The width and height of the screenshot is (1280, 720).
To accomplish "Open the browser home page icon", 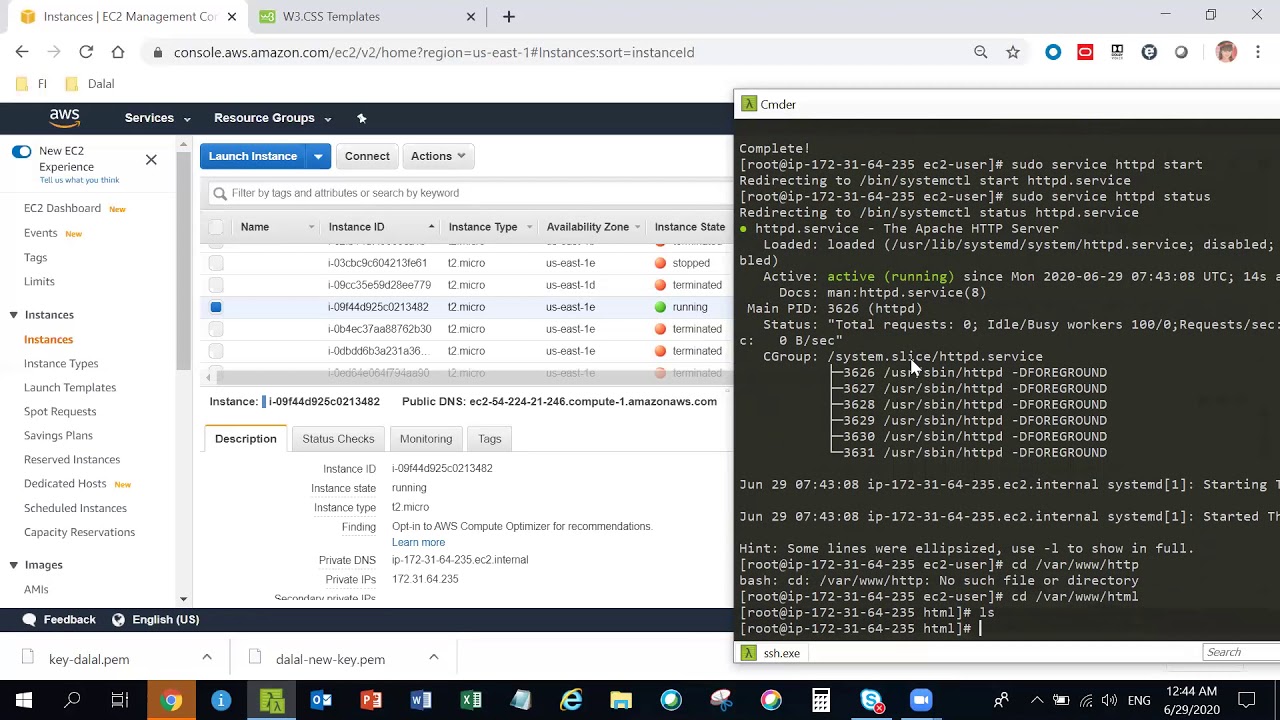I will point(118,52).
